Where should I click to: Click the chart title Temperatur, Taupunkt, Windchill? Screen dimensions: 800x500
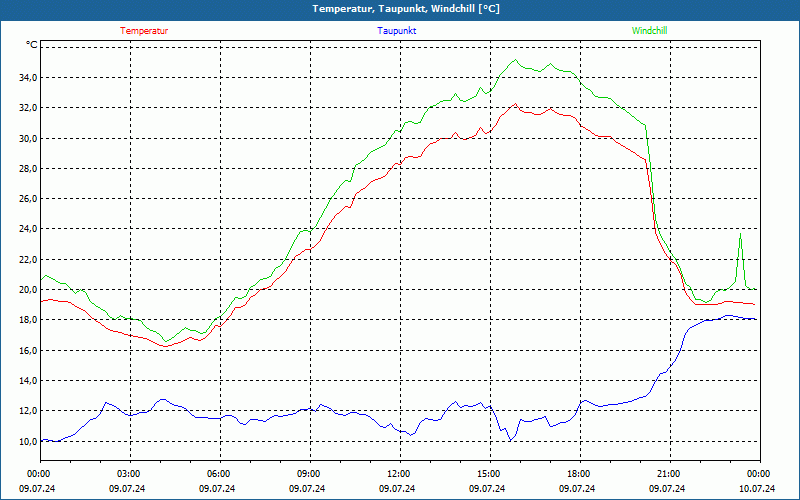point(406,9)
